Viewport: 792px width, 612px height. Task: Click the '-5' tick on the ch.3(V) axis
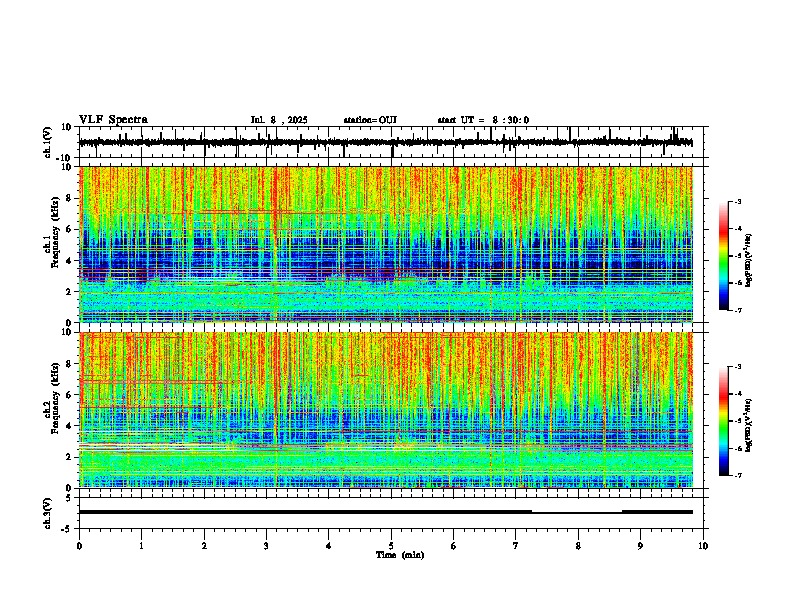[x=68, y=528]
